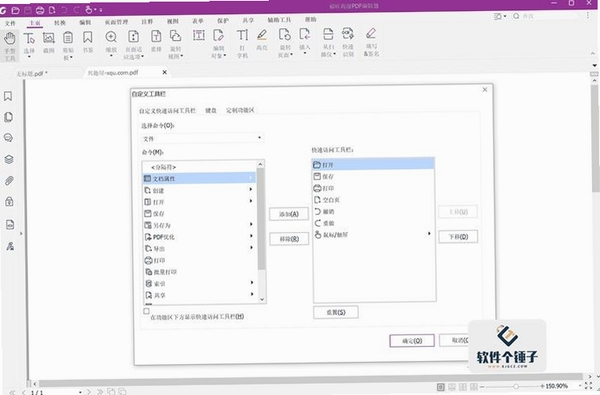
Task: Open Attachments paperclip panel in sidebar
Action: point(9,180)
